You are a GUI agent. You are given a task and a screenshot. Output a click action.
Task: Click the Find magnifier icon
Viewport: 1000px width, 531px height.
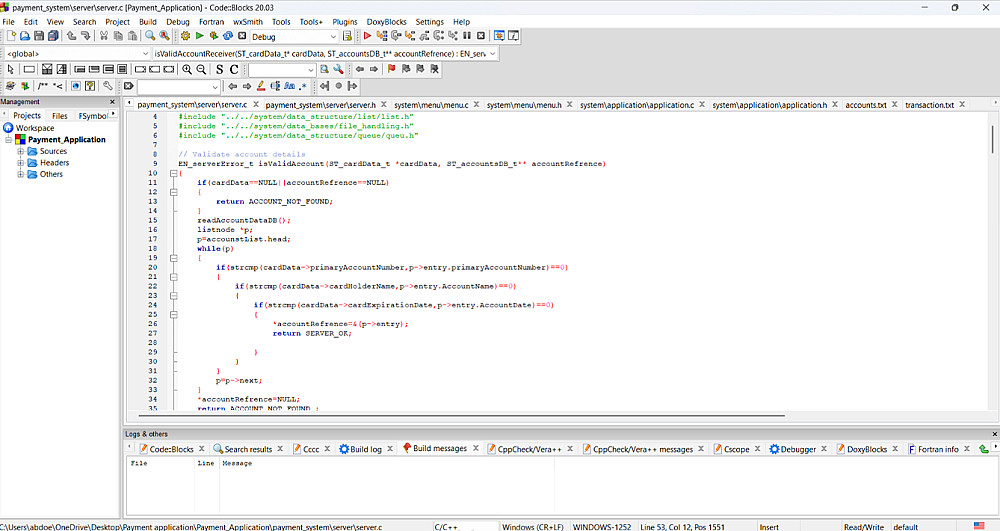[150, 36]
